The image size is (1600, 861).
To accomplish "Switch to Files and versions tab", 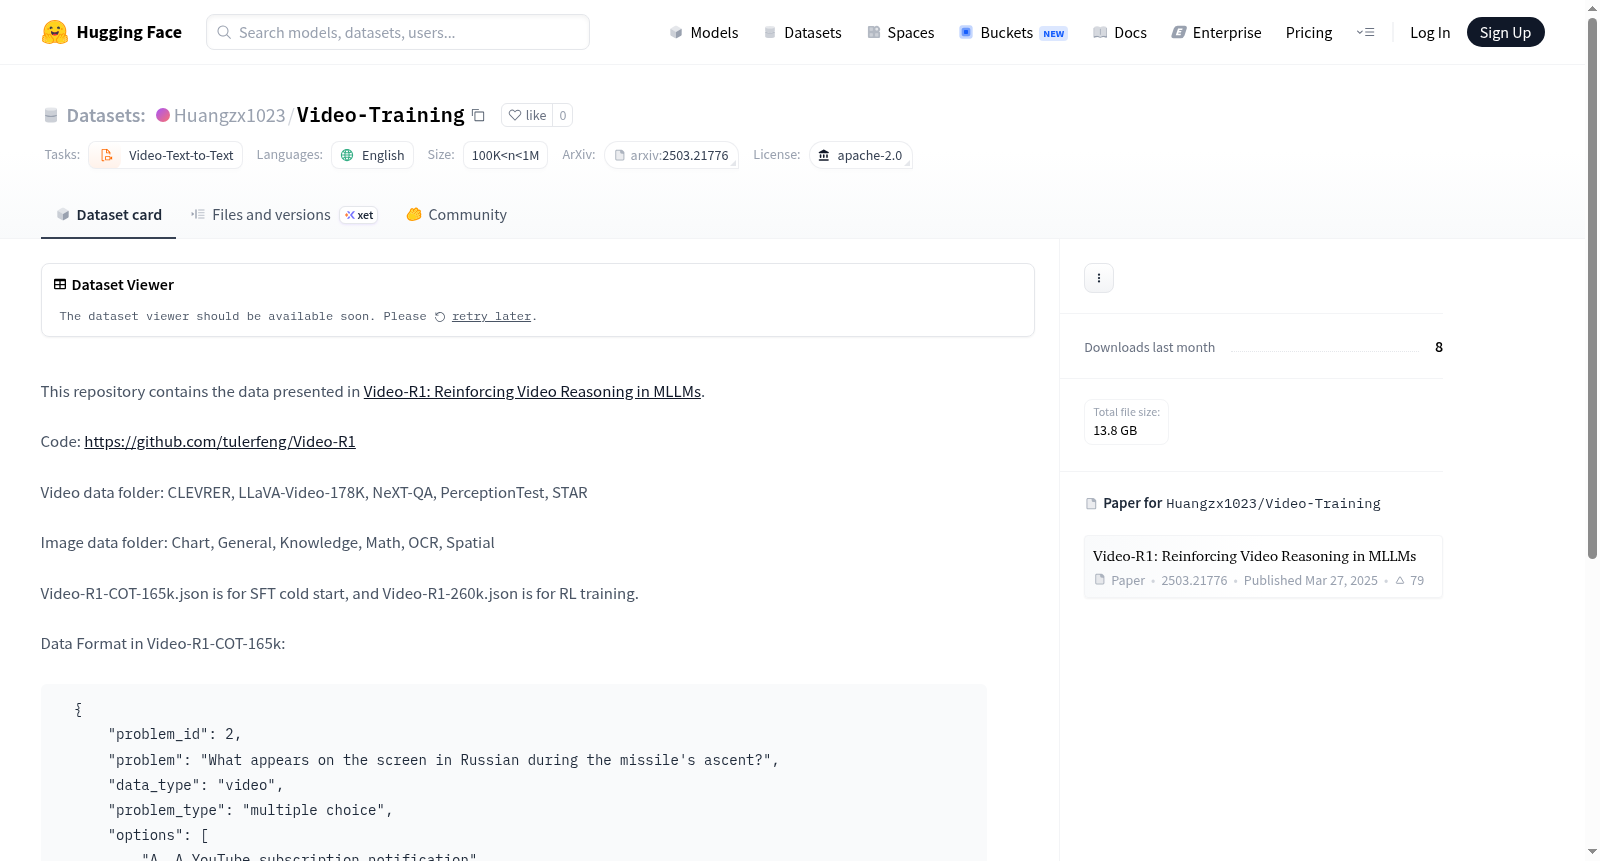I will point(284,215).
